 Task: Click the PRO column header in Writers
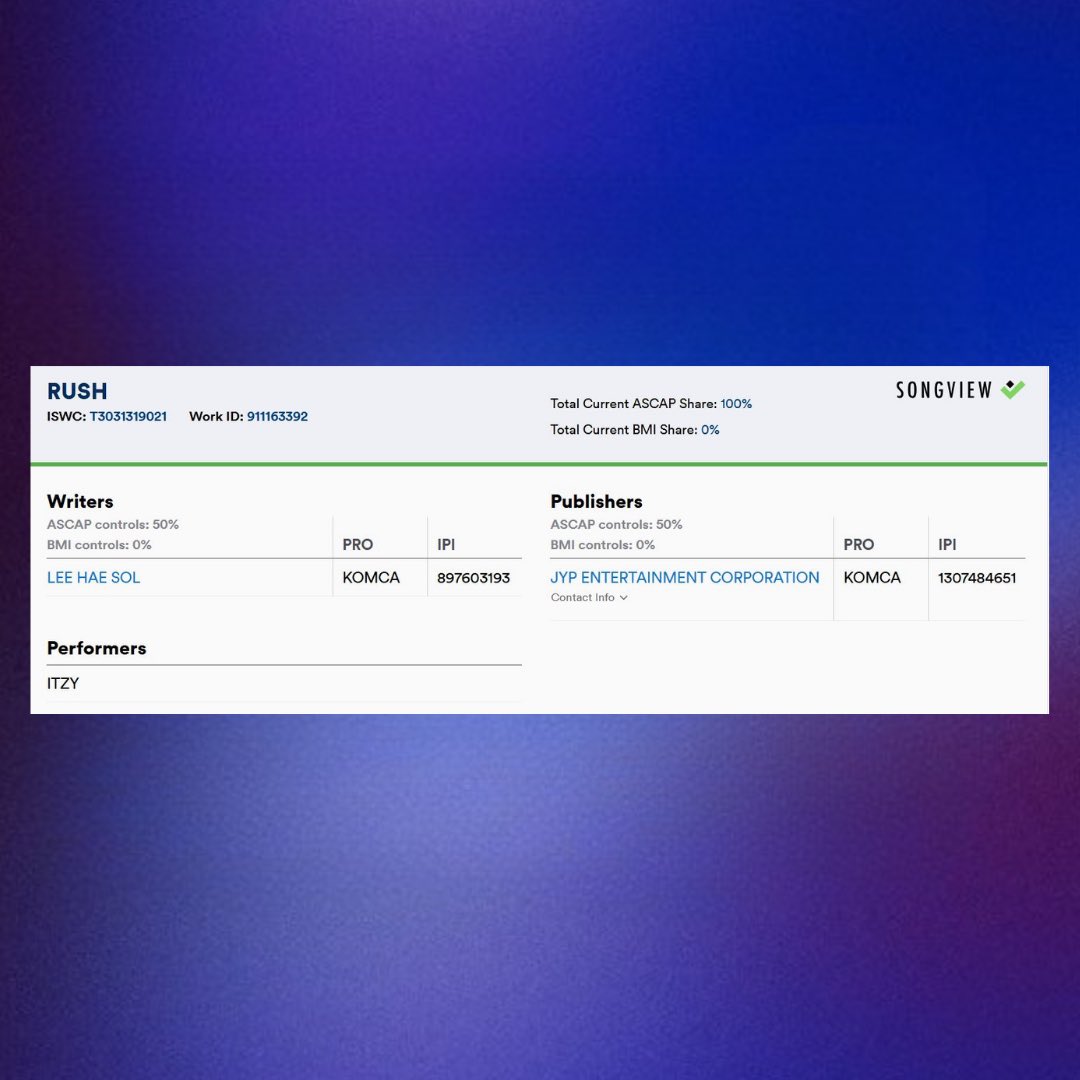click(x=357, y=545)
